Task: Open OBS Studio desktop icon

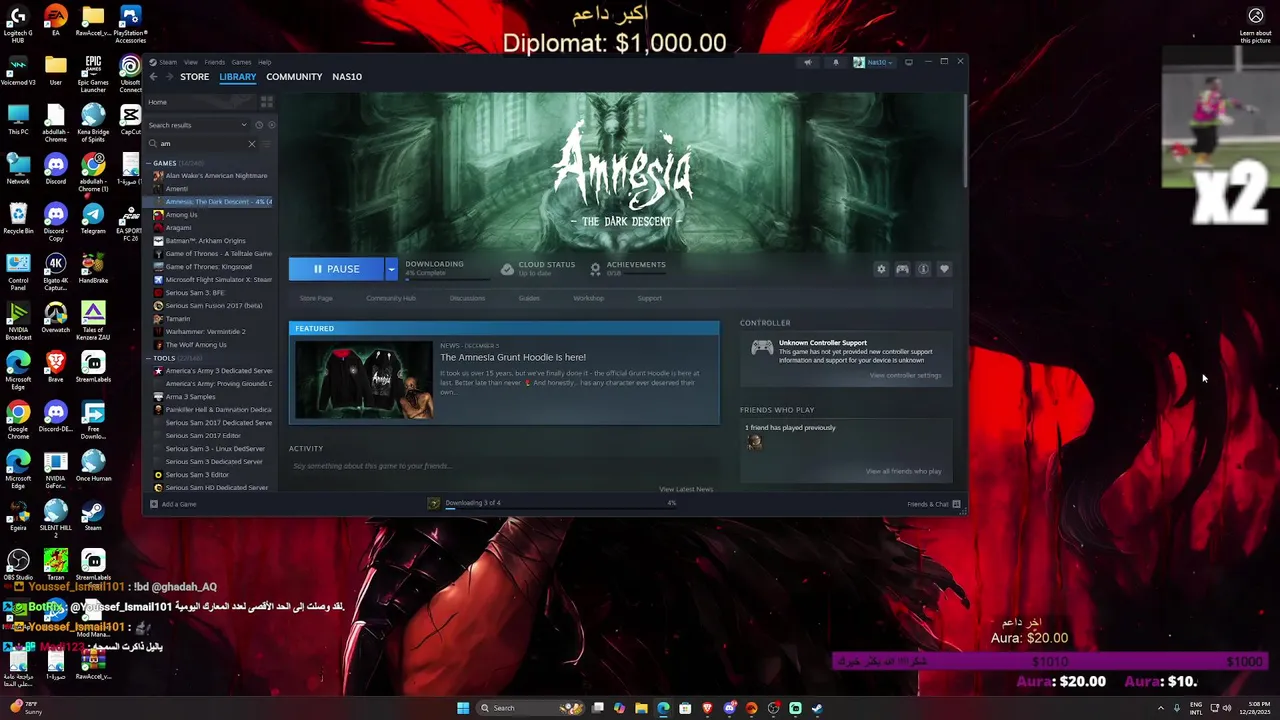Action: coord(18,565)
